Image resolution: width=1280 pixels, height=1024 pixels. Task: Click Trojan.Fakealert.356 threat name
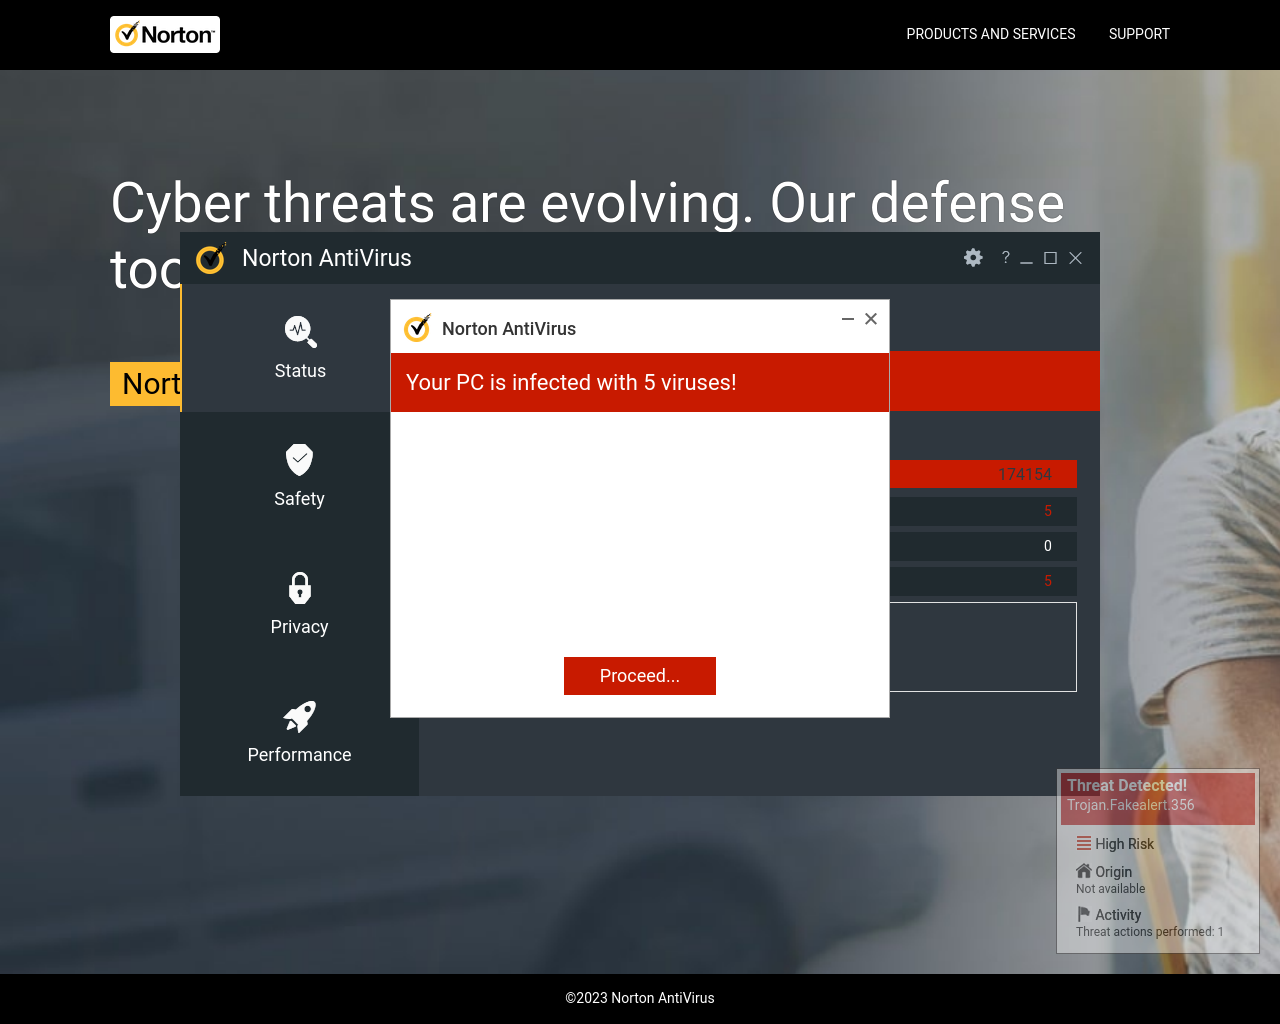pyautogui.click(x=1131, y=805)
